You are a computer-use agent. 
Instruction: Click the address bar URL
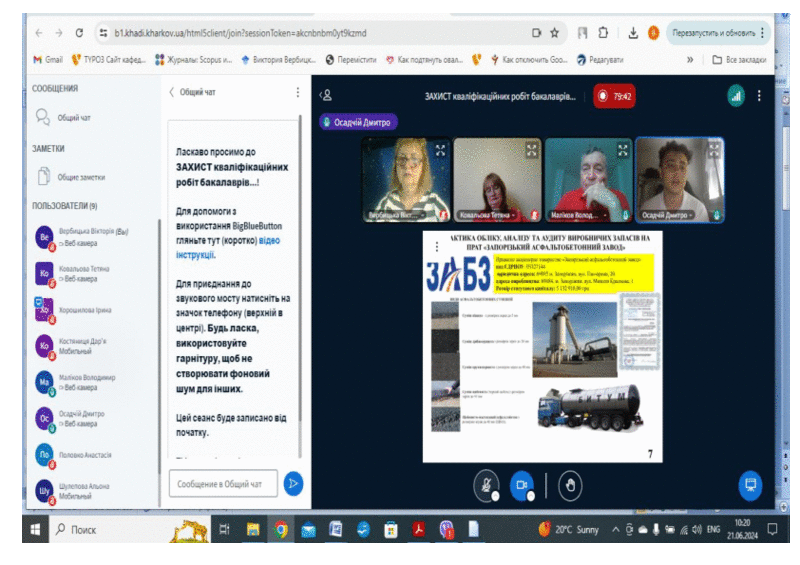coord(240,33)
